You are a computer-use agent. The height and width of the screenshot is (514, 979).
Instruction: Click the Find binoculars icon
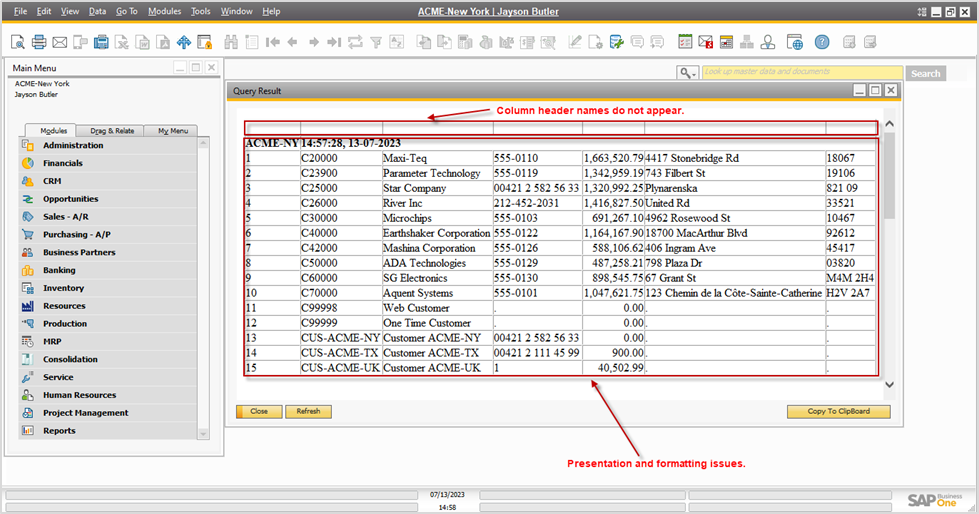click(232, 42)
